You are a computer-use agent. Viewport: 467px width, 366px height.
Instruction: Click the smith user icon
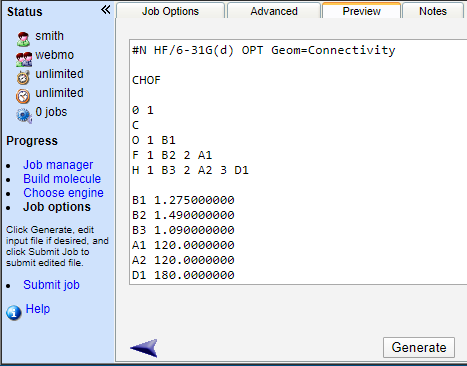coord(23,39)
